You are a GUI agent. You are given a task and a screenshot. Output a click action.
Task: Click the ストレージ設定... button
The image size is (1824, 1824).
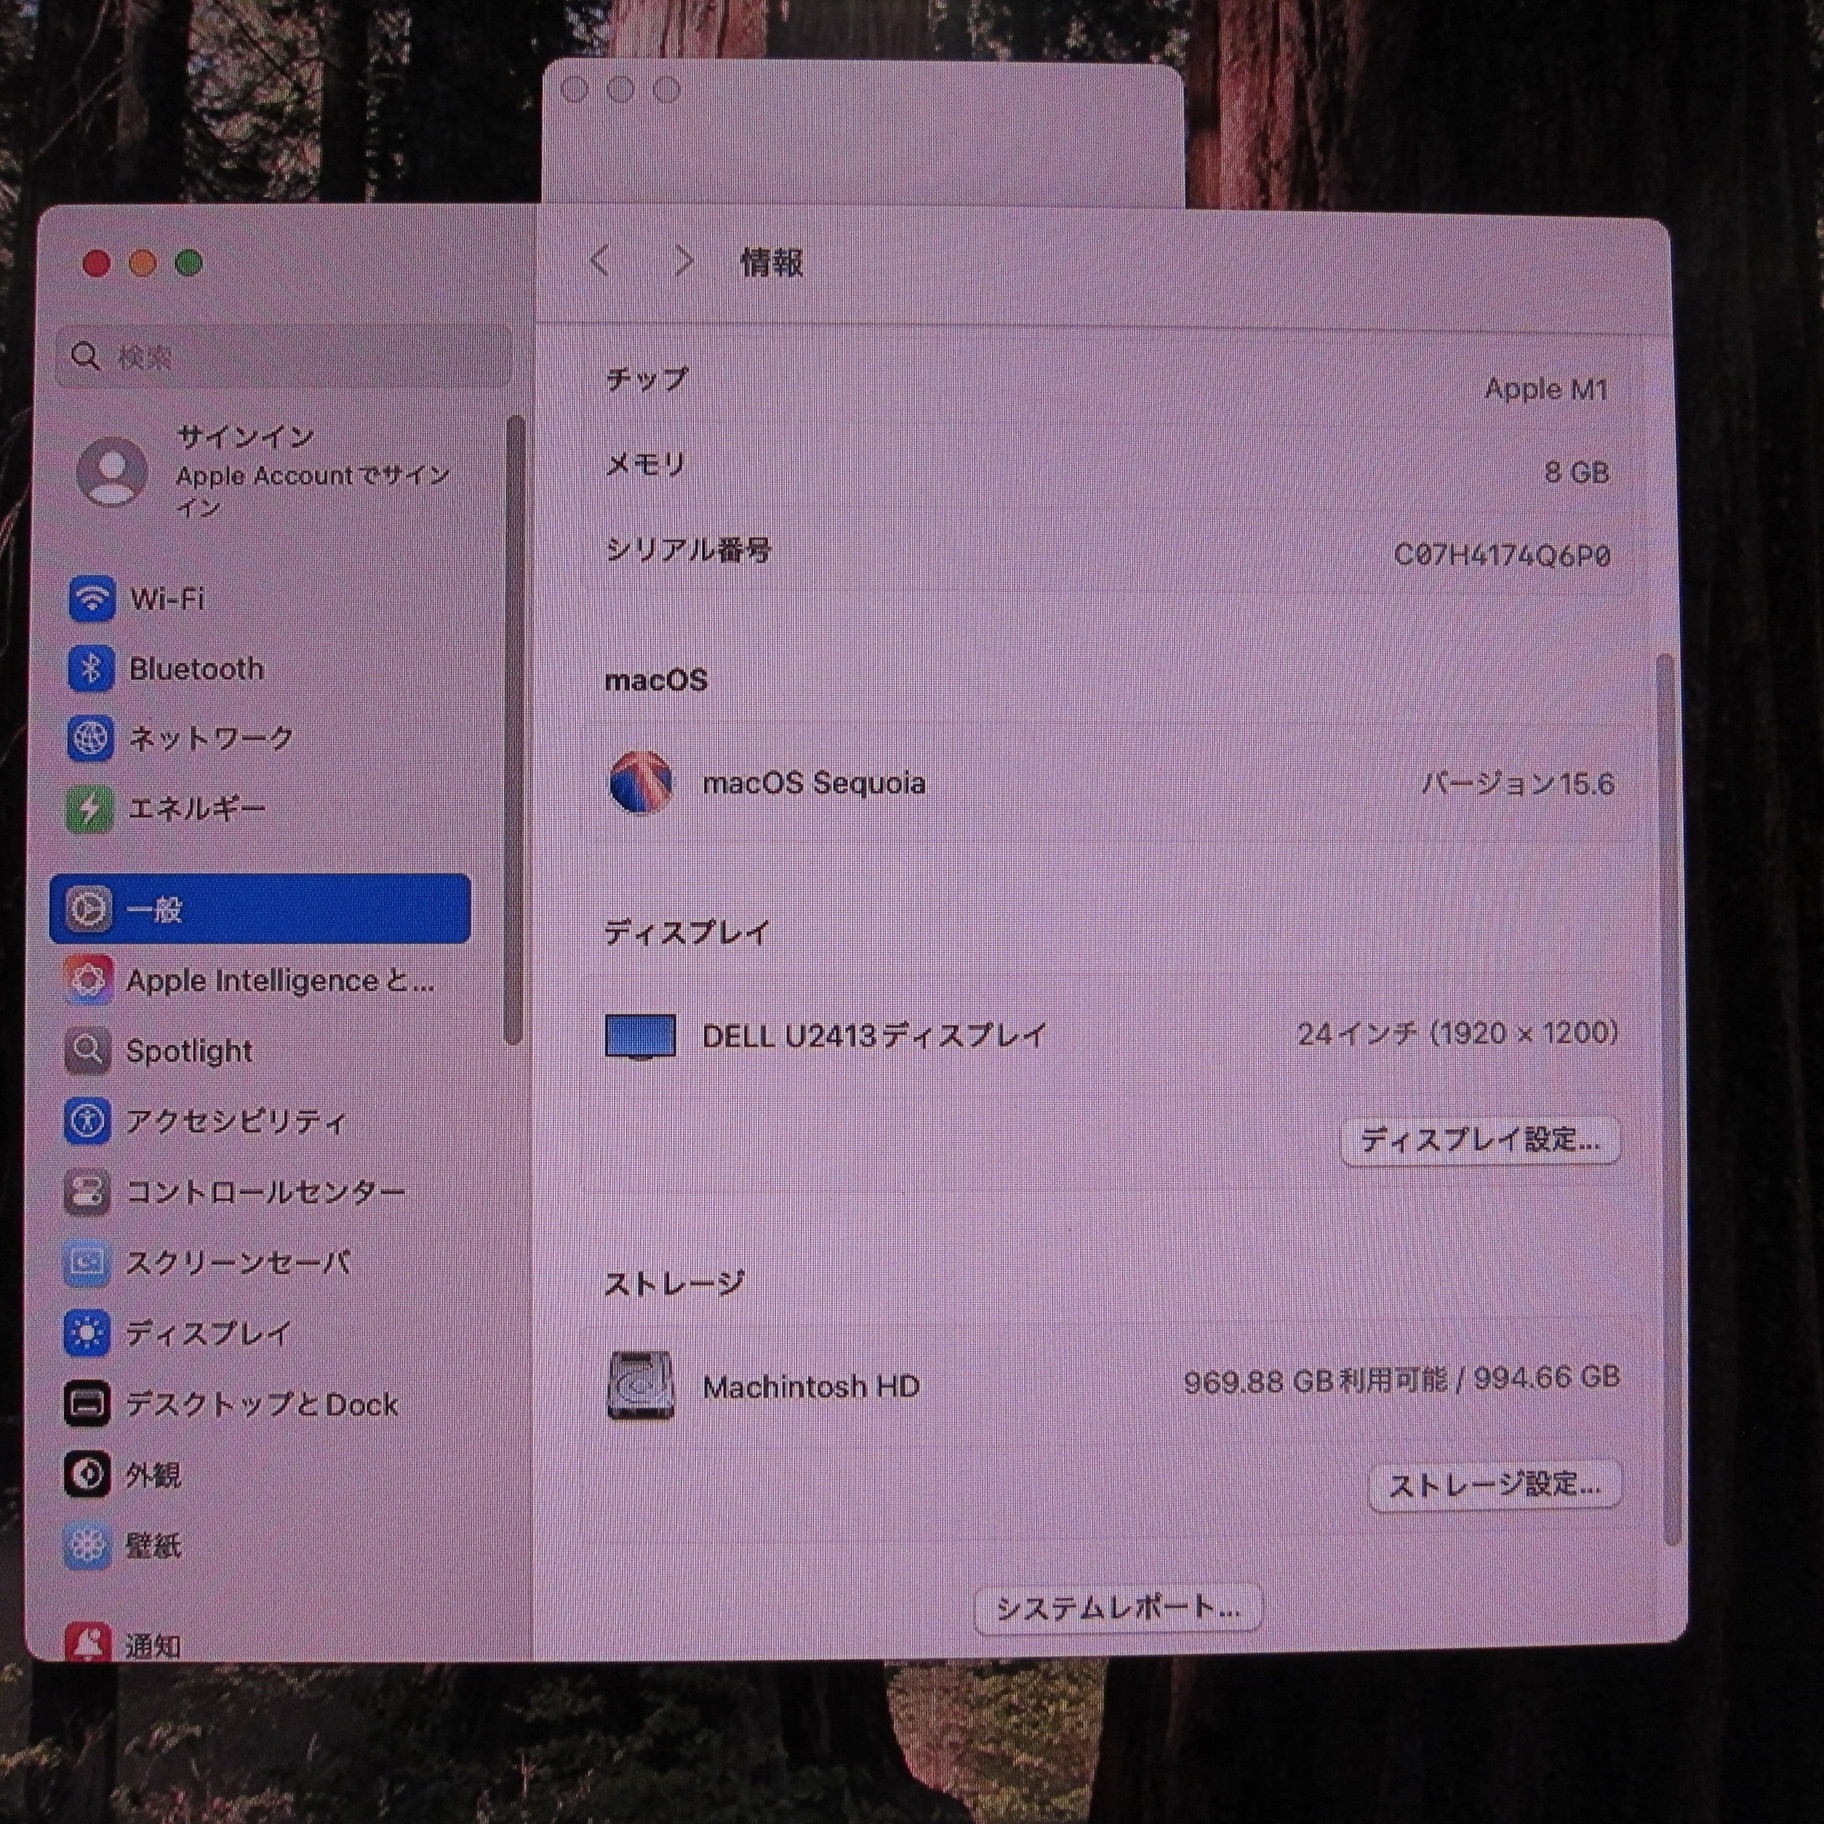1493,1485
